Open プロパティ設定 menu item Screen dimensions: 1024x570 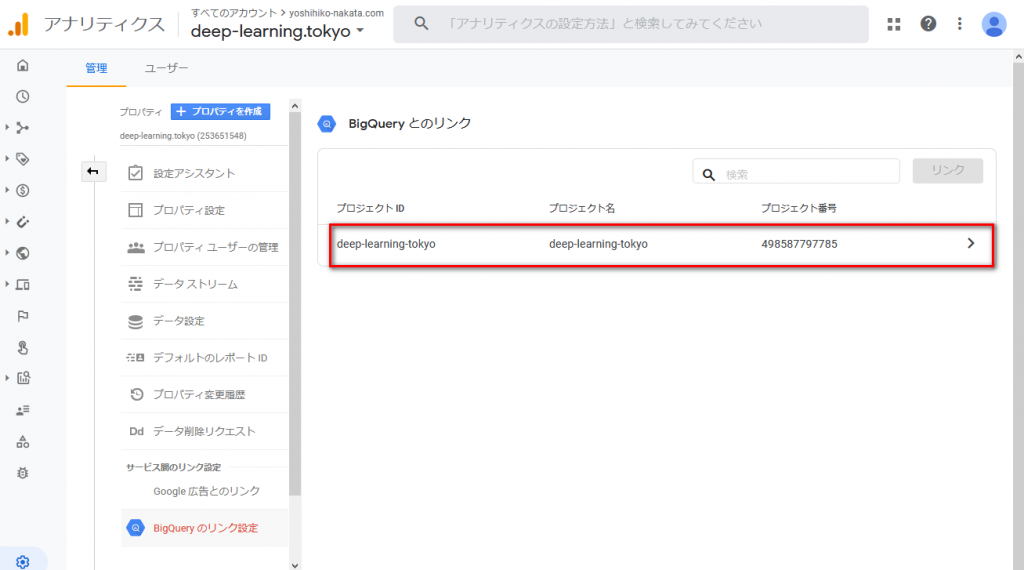click(204, 210)
